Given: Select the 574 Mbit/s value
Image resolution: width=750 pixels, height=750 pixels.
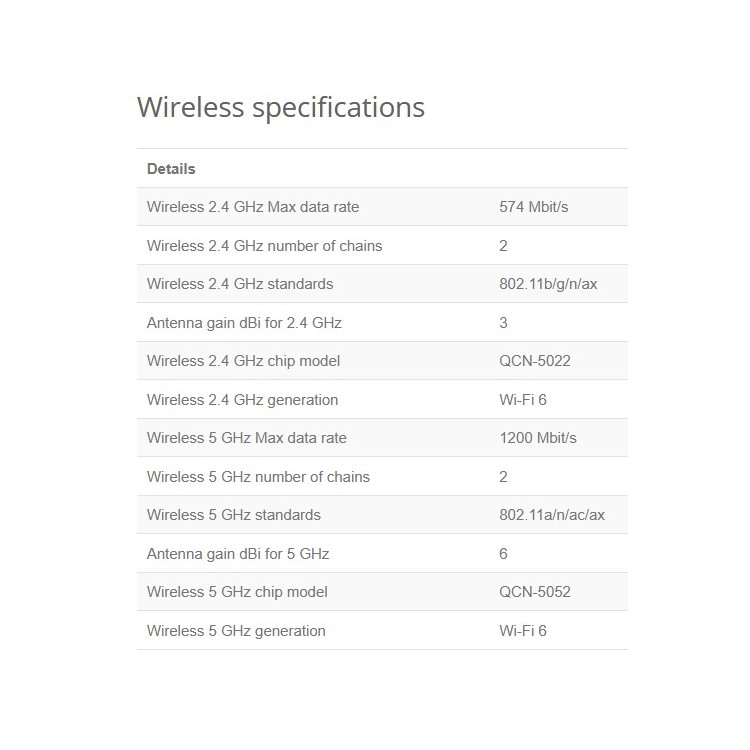Looking at the screenshot, I should coord(534,207).
